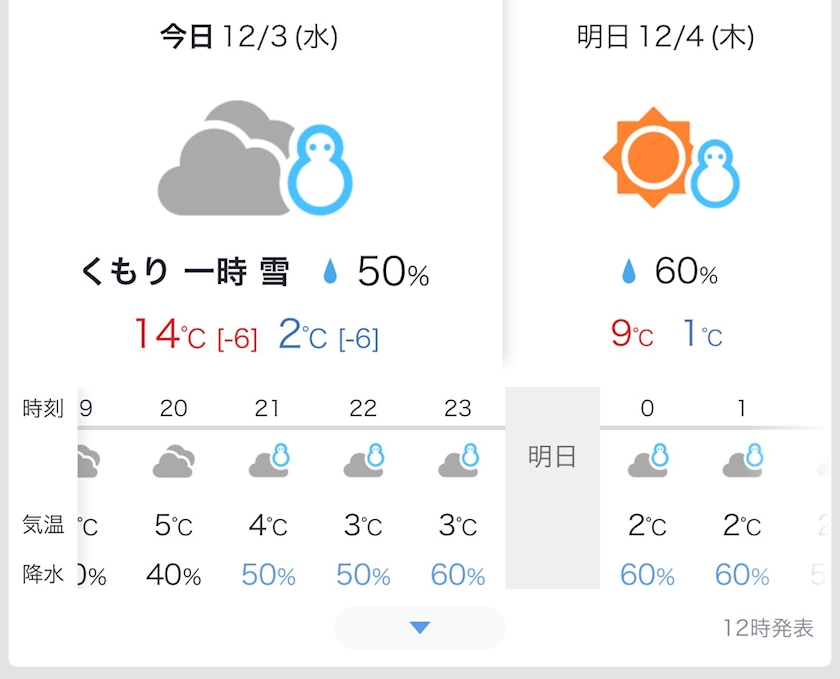The image size is (840, 679).
Task: Click the 21 o'clock cloud-snow icon
Action: pyautogui.click(x=268, y=461)
